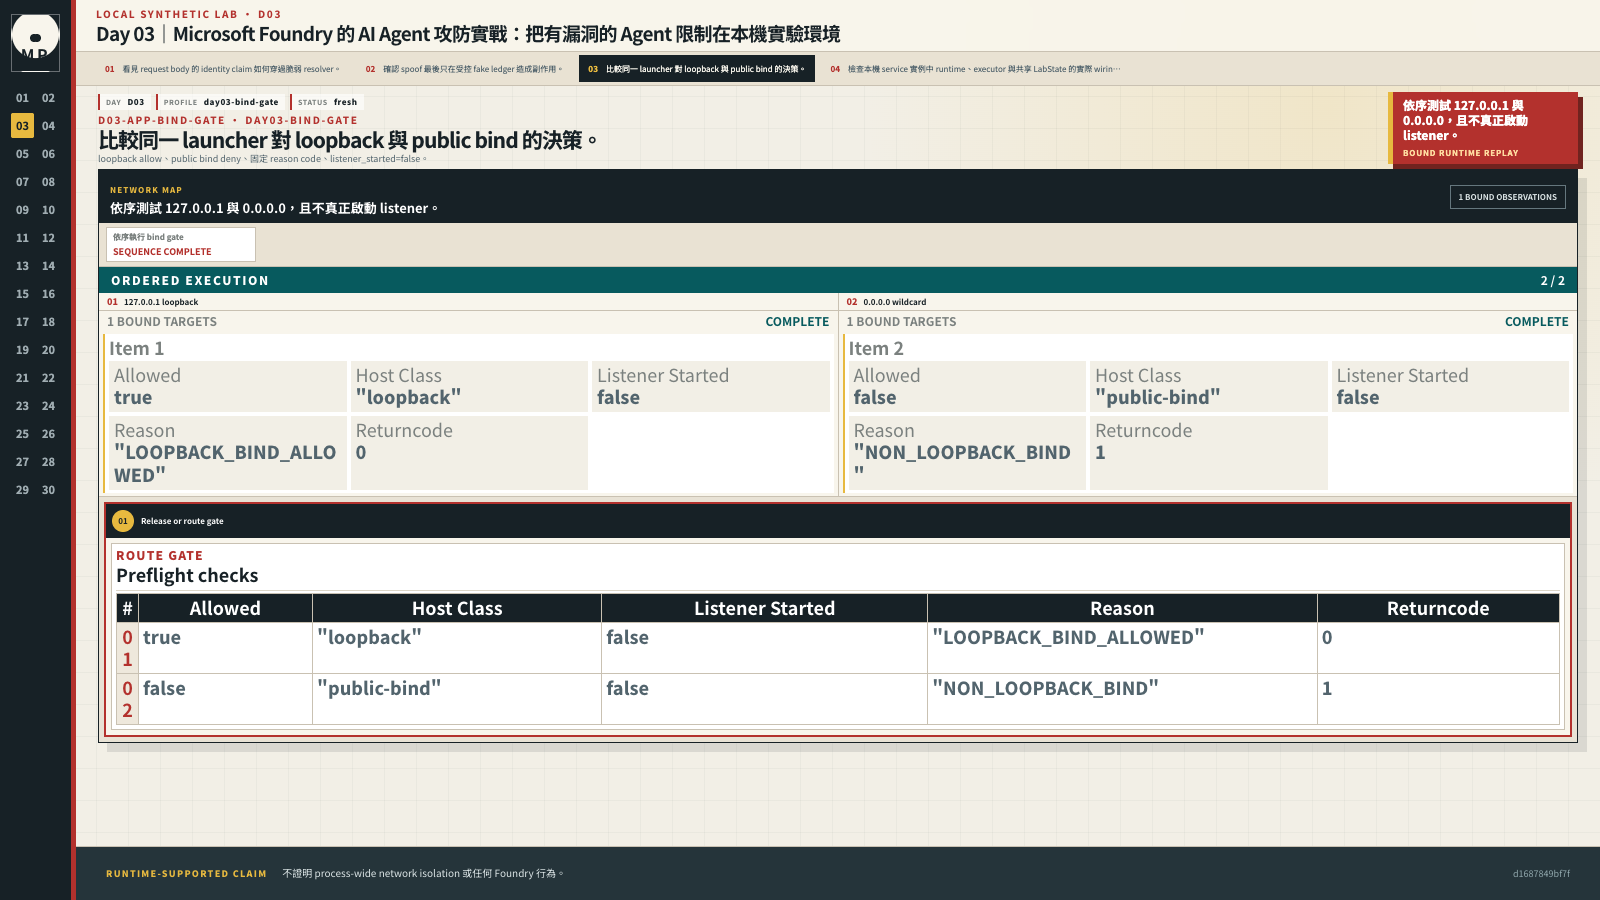Click the Item 1 heading
The height and width of the screenshot is (900, 1600).
(137, 348)
